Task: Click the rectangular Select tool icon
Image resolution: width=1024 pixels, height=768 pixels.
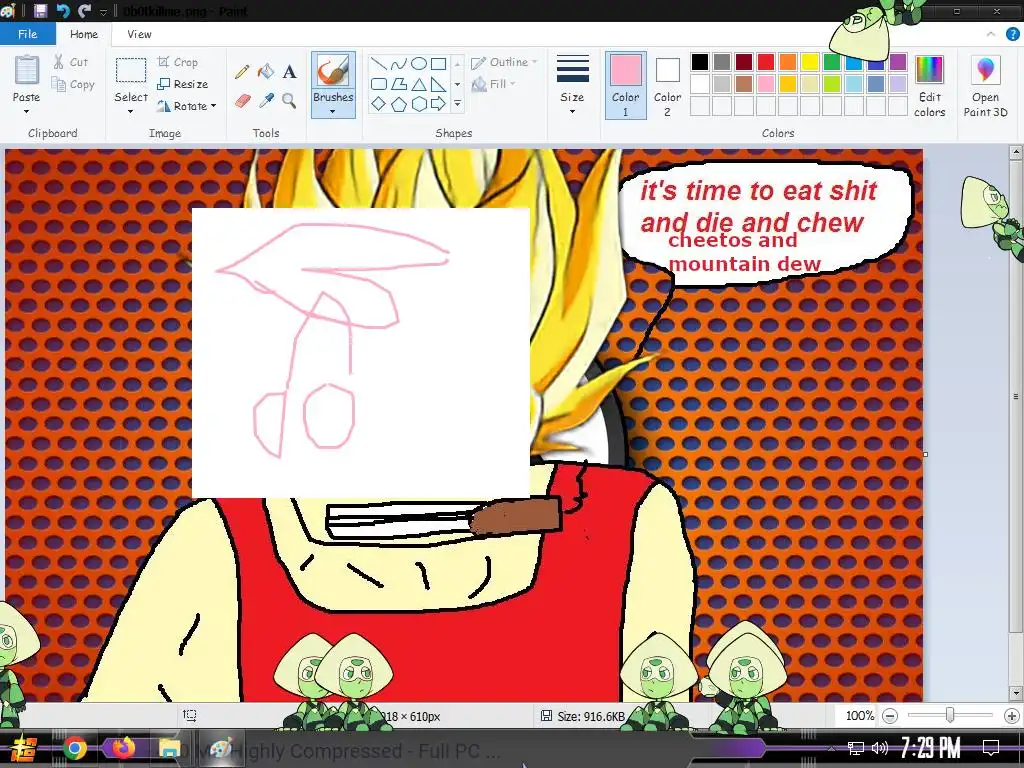Action: click(x=131, y=71)
